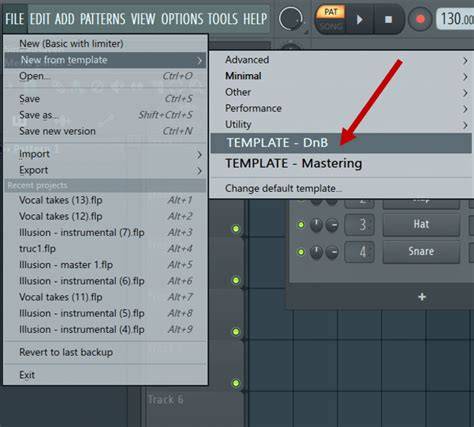
Task: Open the ADD menu
Action: (x=65, y=19)
